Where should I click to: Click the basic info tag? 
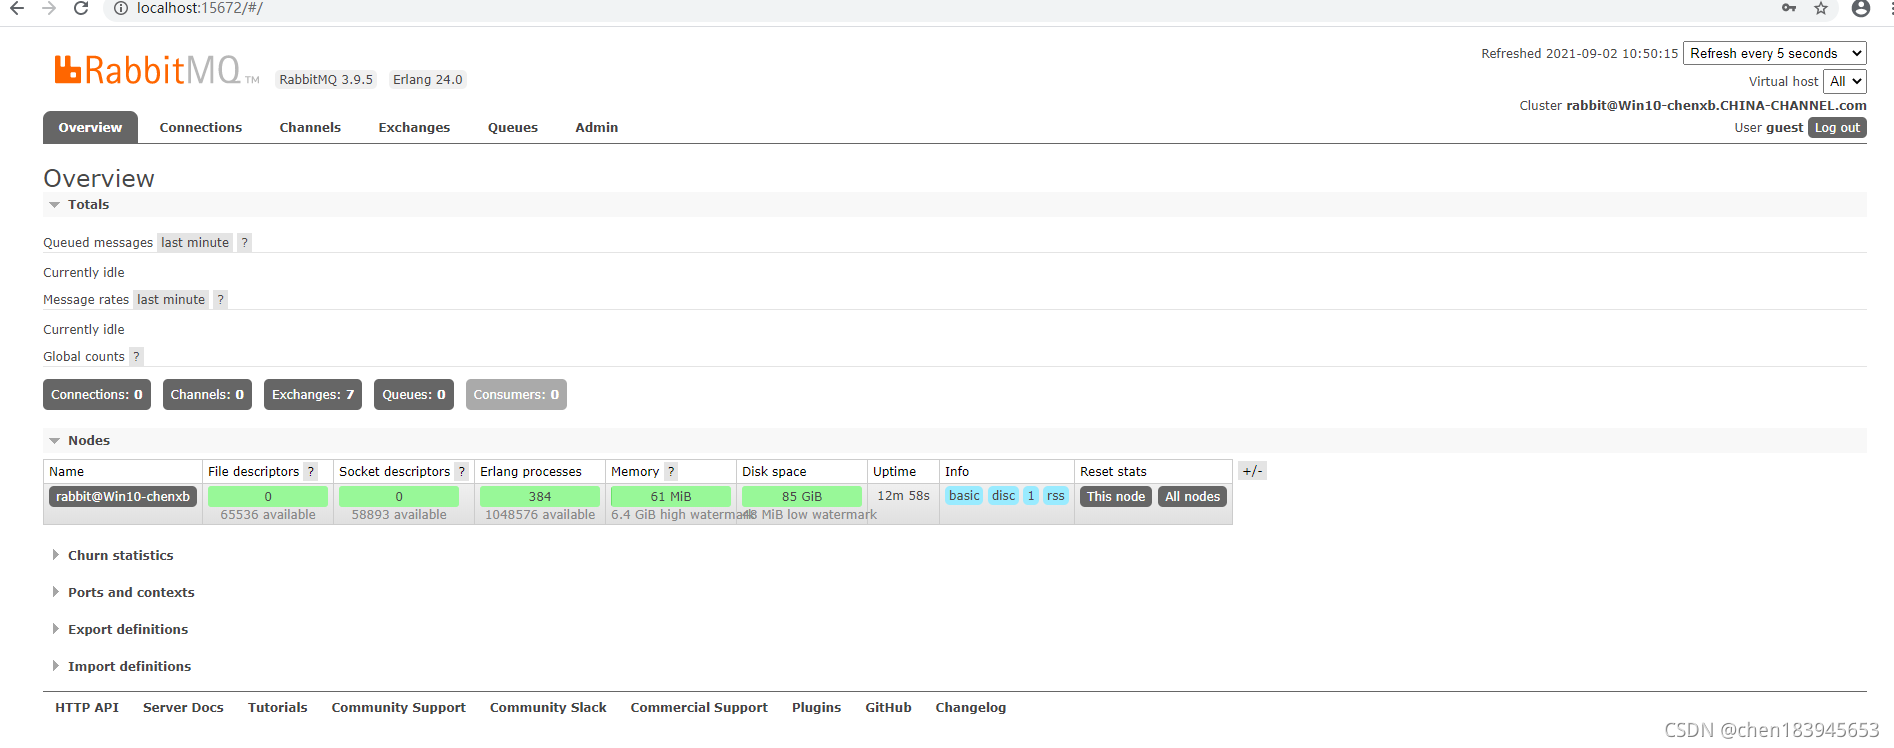point(964,496)
